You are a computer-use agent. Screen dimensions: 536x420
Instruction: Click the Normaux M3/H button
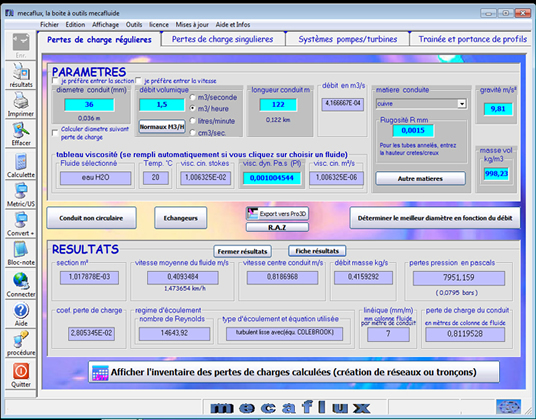click(162, 127)
